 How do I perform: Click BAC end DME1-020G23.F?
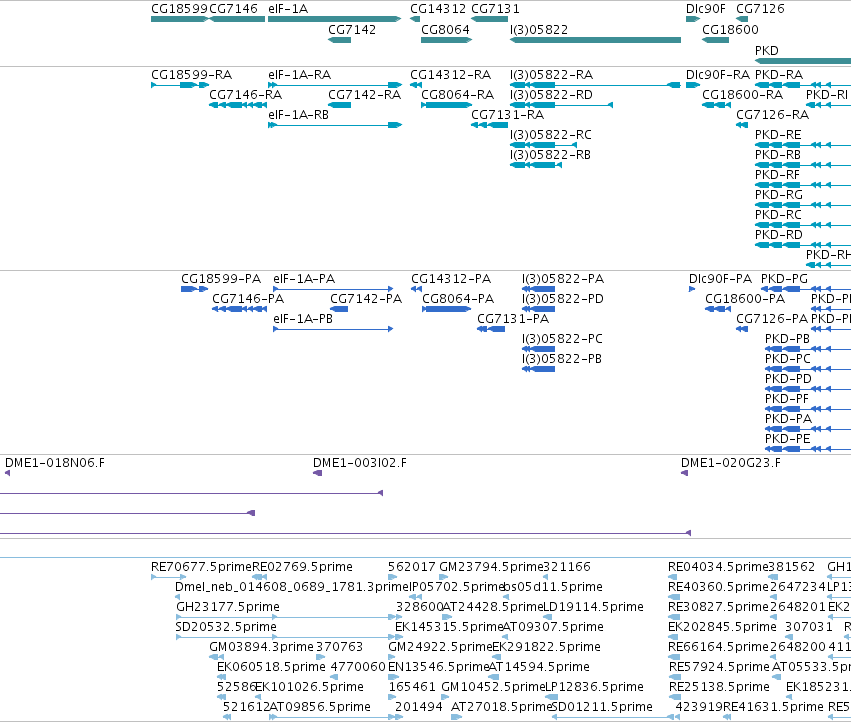(731, 463)
